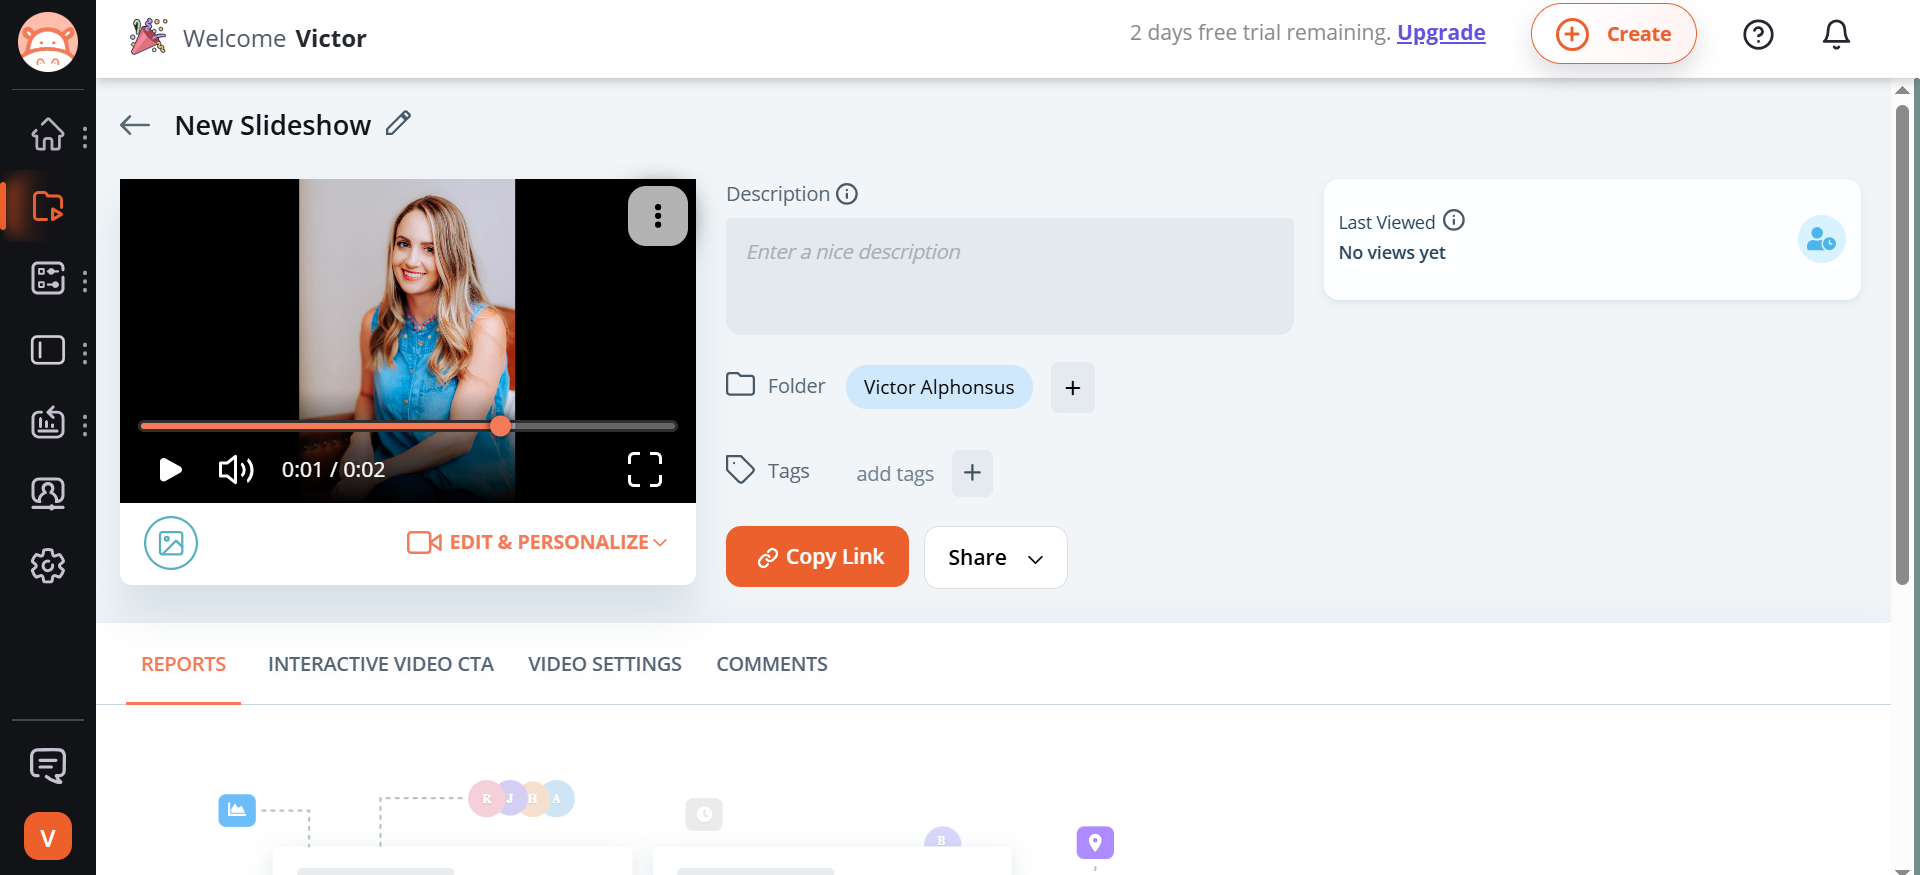Select the Victor Alphonsus folder chip
The width and height of the screenshot is (1920, 875).
point(939,387)
